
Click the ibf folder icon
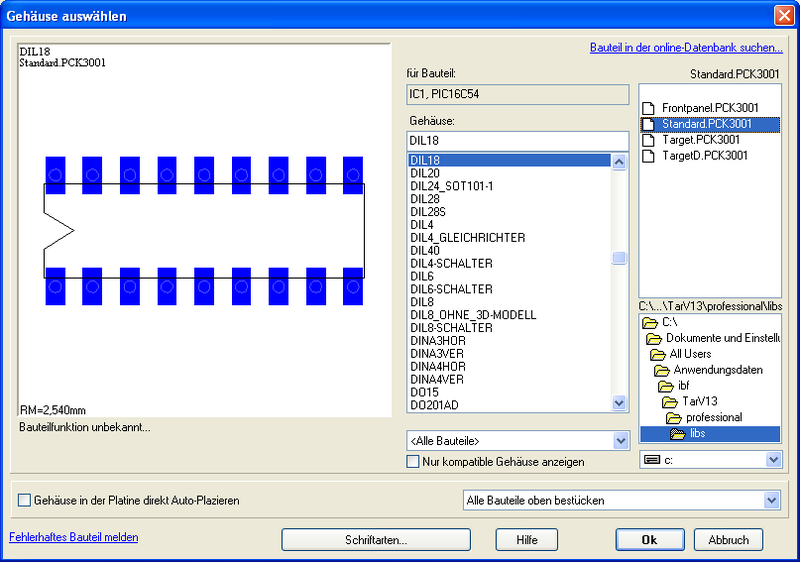(x=666, y=386)
